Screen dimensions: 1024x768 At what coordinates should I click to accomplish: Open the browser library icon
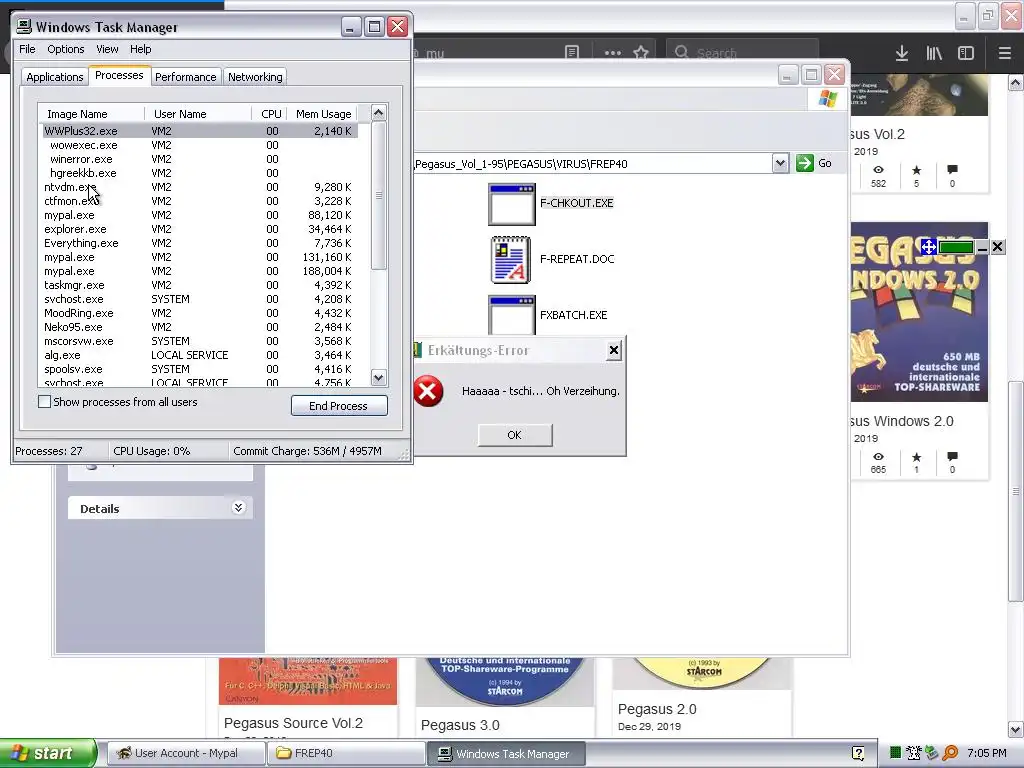click(x=934, y=53)
